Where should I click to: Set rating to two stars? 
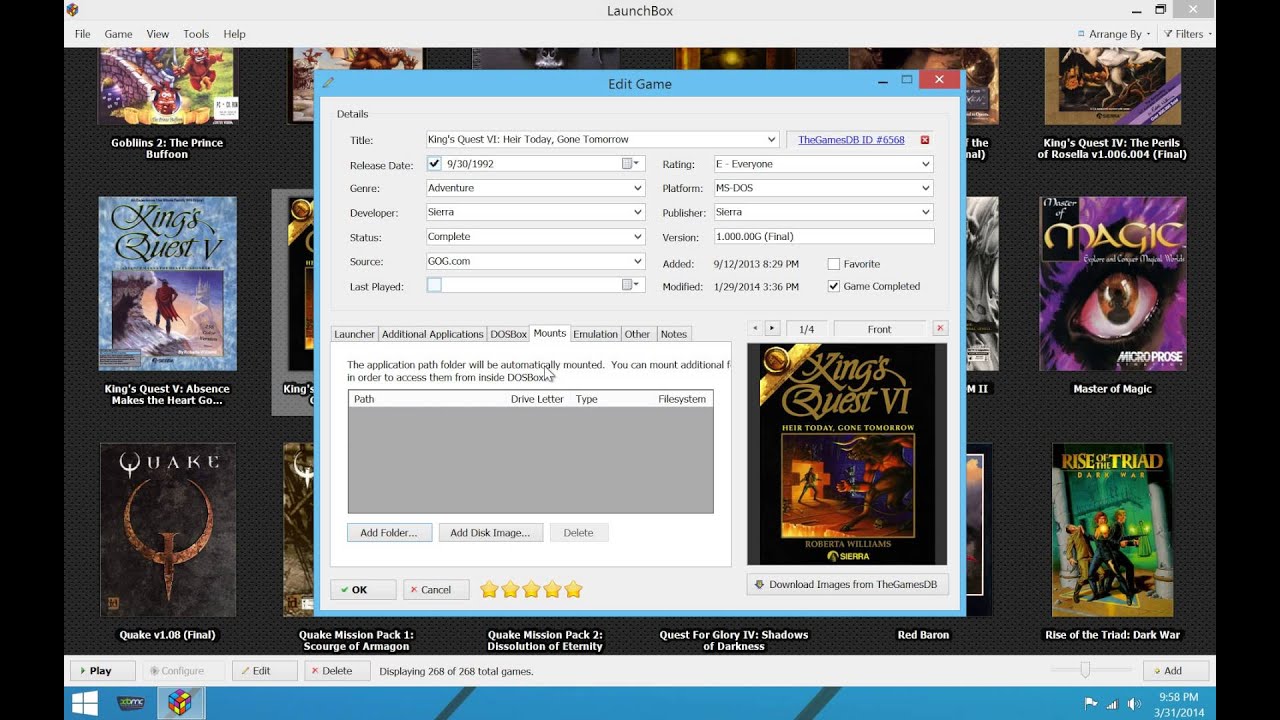click(x=510, y=590)
